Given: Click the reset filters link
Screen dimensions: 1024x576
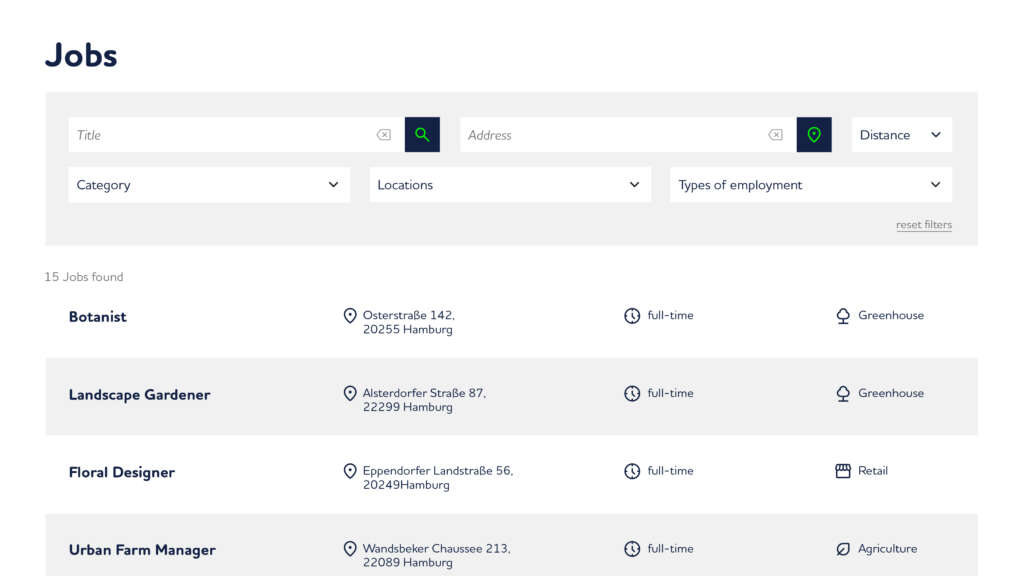Looking at the screenshot, I should [x=923, y=225].
